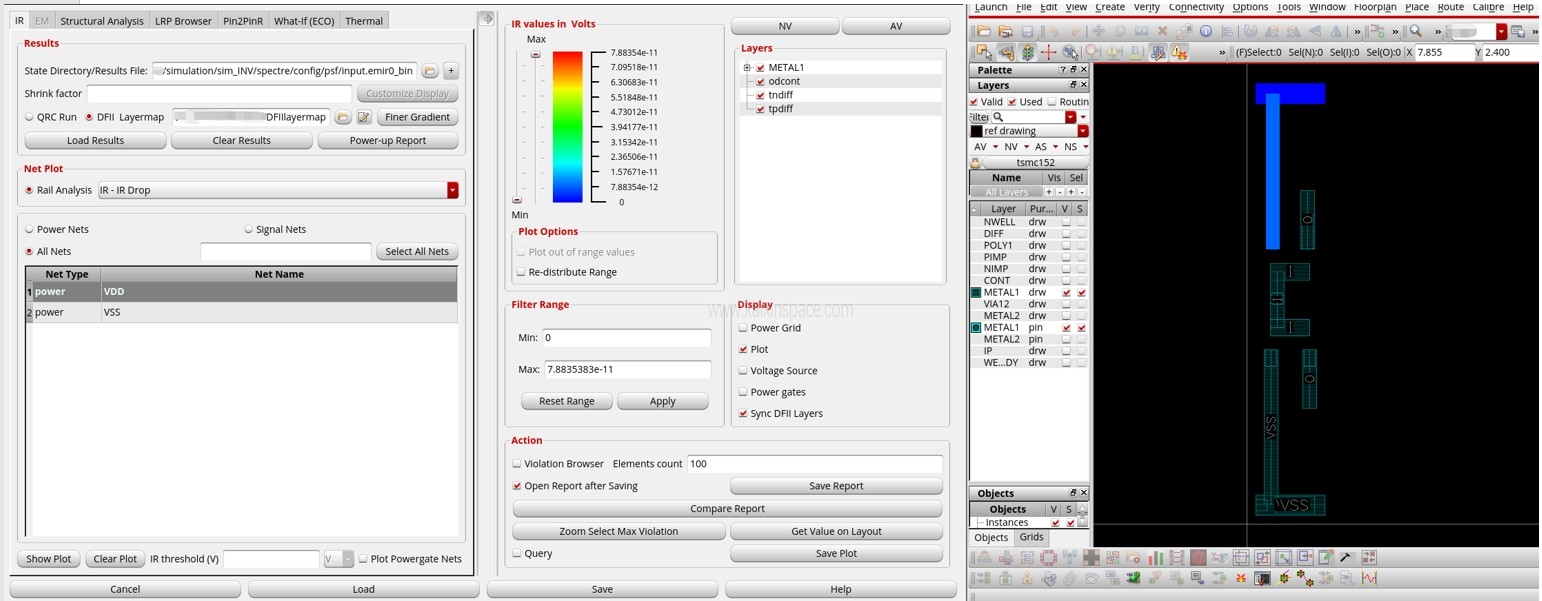
Task: Expand the METAL1 layer tree node
Action: tap(747, 68)
